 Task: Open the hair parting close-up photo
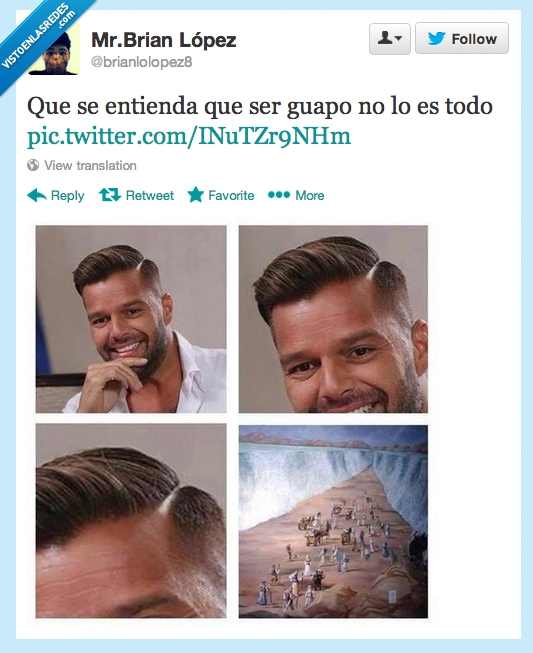coord(131,521)
